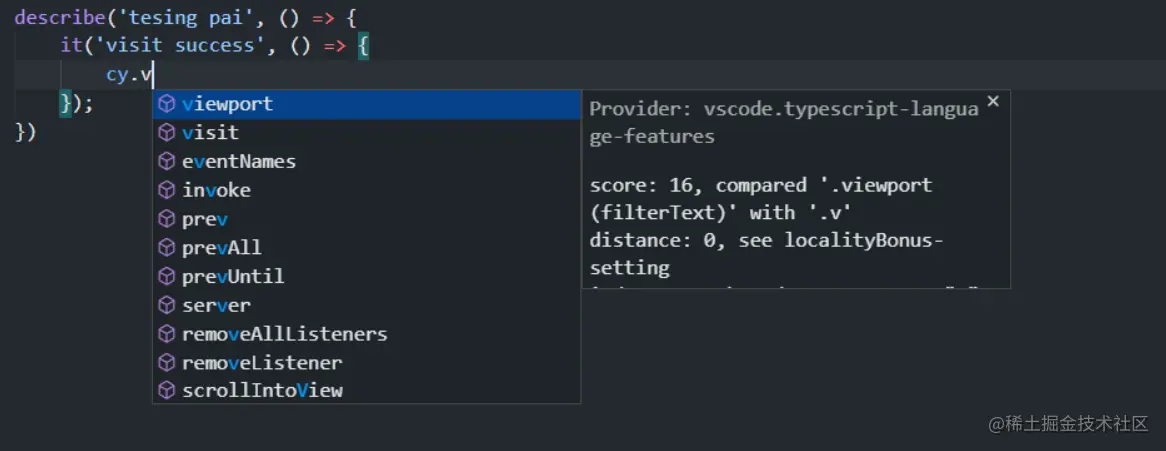Viewport: 1166px width, 451px height.
Task: Choose the scrollIntoView suggestion
Action: click(x=262, y=391)
